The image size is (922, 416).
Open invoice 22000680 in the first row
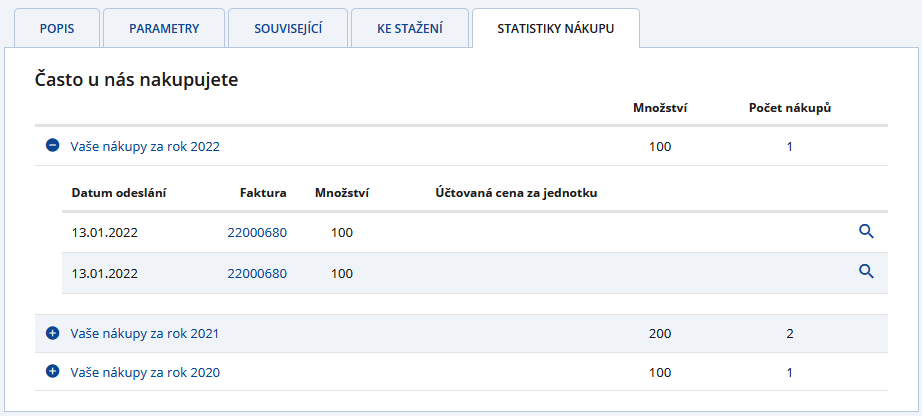[257, 232]
